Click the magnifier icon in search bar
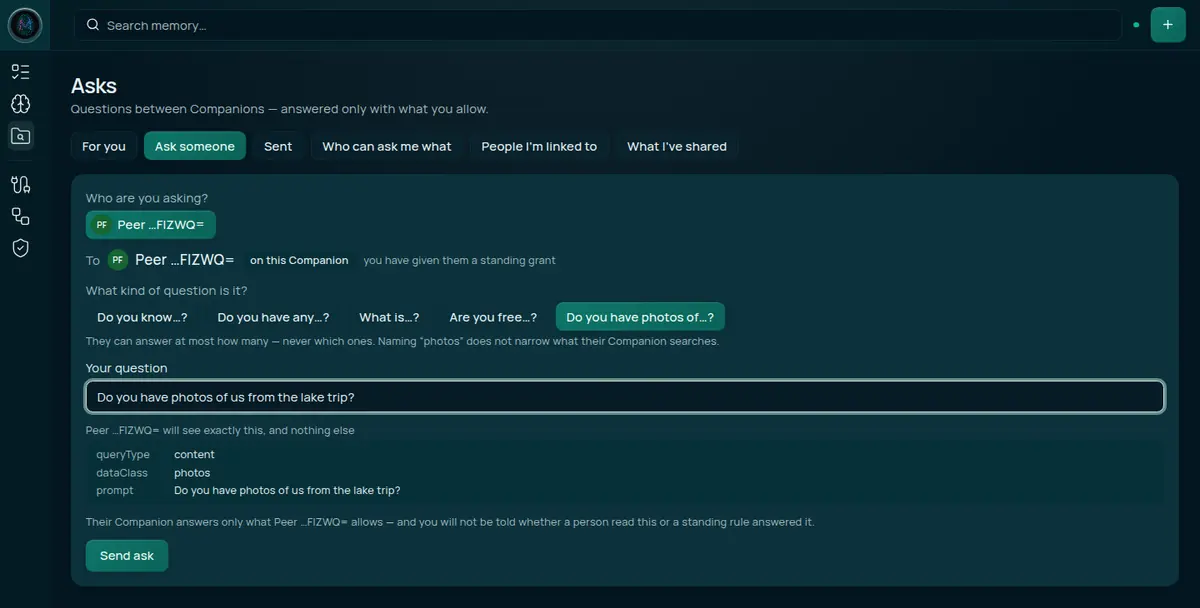The image size is (1200, 608). [93, 25]
